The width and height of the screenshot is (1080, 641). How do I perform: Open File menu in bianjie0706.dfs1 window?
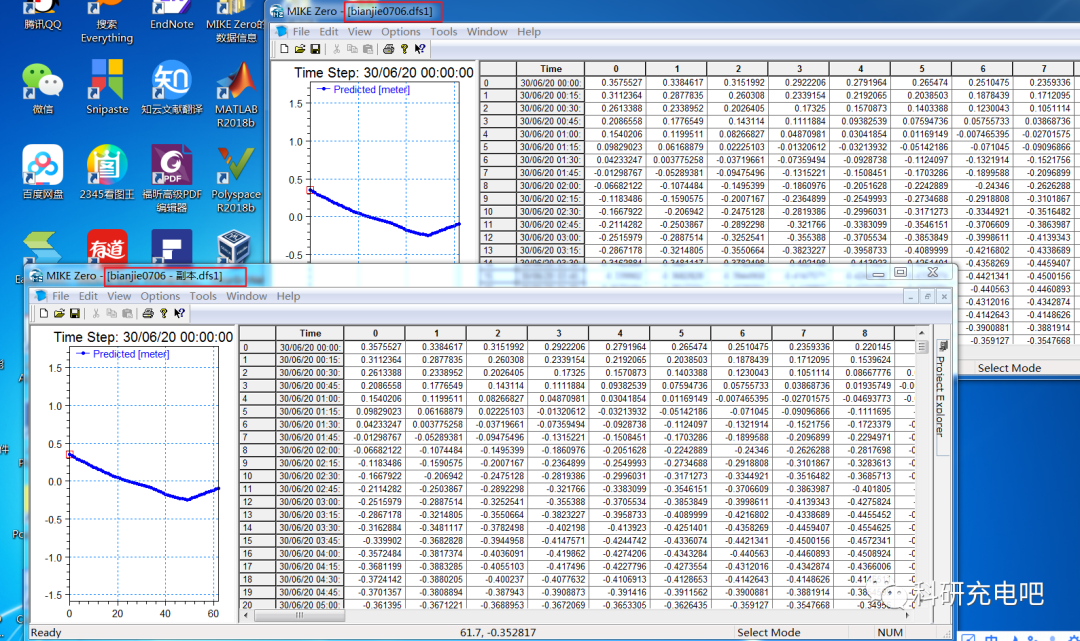301,32
